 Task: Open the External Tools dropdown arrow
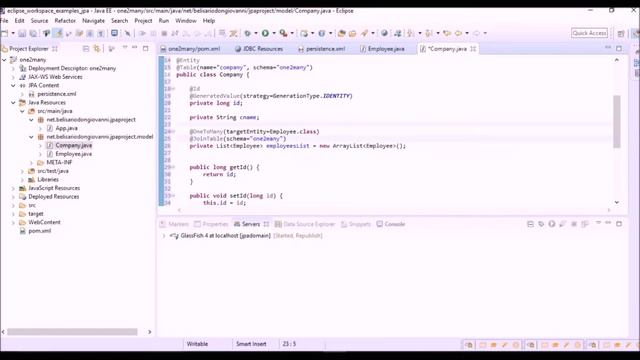291,33
